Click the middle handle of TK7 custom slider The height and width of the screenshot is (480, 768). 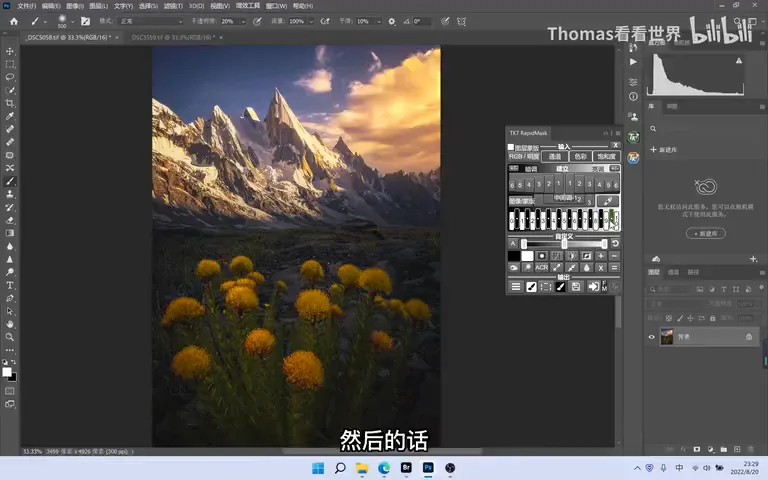point(564,243)
